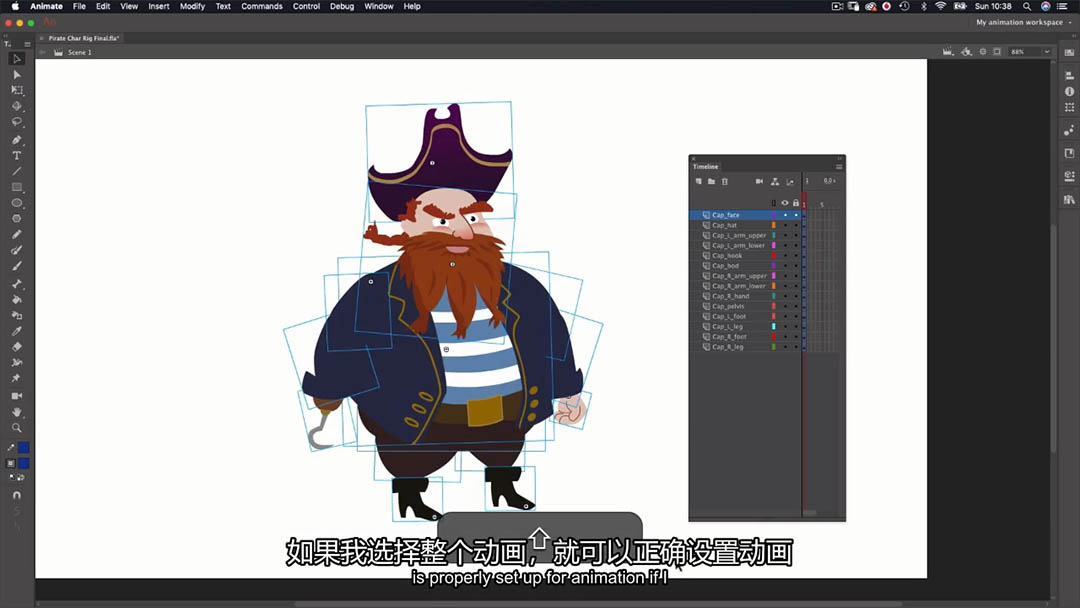This screenshot has height=608, width=1080.
Task: Open the Edit Scene dropdown
Action: [x=948, y=52]
